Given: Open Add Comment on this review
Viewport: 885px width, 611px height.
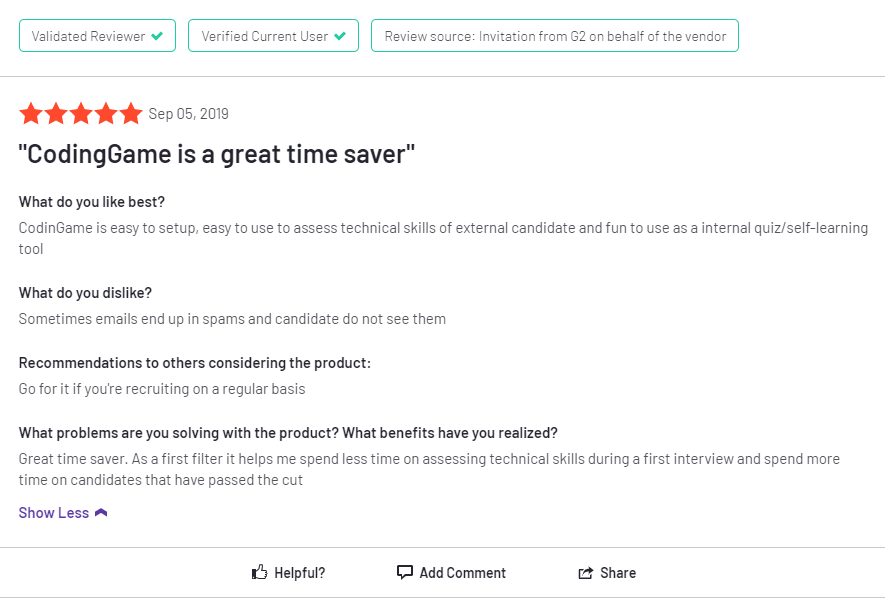Looking at the screenshot, I should (x=452, y=573).
